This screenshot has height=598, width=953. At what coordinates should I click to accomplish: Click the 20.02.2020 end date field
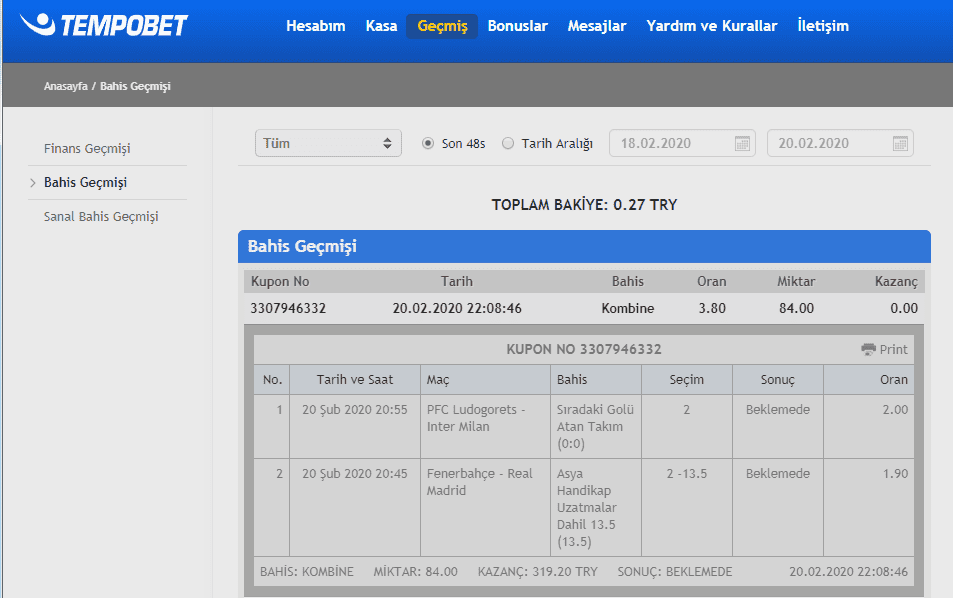pyautogui.click(x=840, y=143)
